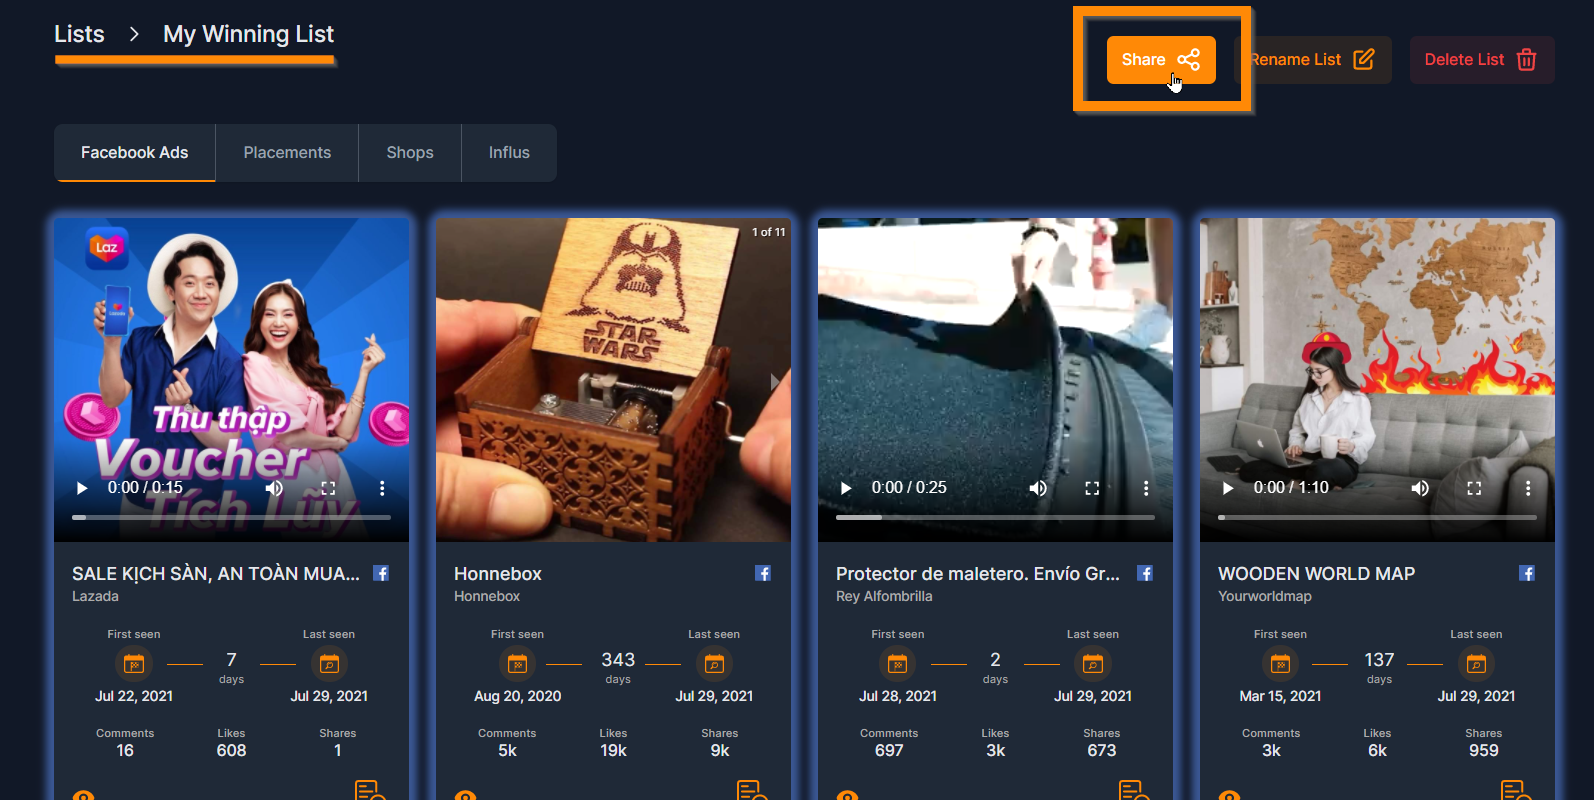Click the 343 days duration on Honnebox
This screenshot has width=1594, height=800.
coord(618,666)
